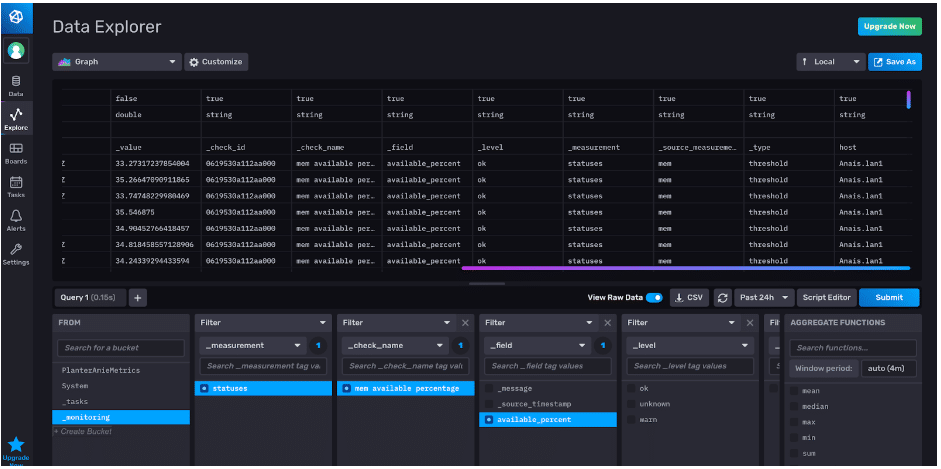The height and width of the screenshot is (469, 941).
Task: Submit the query
Action: [x=889, y=297]
